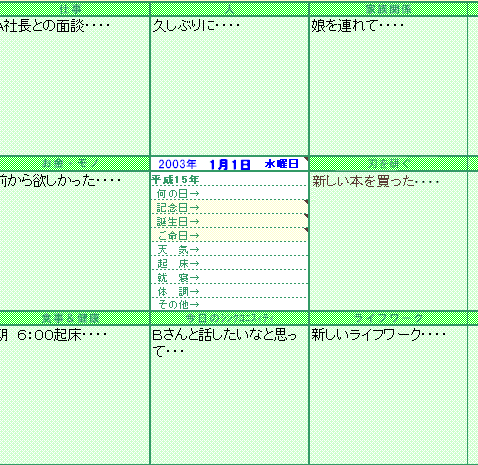The width and height of the screenshot is (478, 465).
Task: Click the 人 column header cell
Action: click(x=230, y=9)
